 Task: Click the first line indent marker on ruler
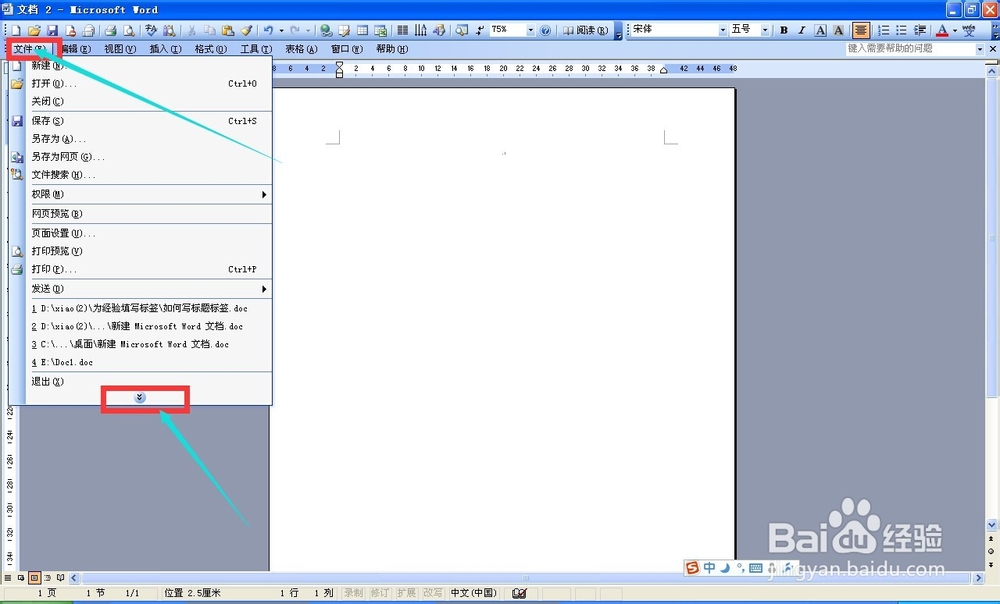[x=339, y=64]
